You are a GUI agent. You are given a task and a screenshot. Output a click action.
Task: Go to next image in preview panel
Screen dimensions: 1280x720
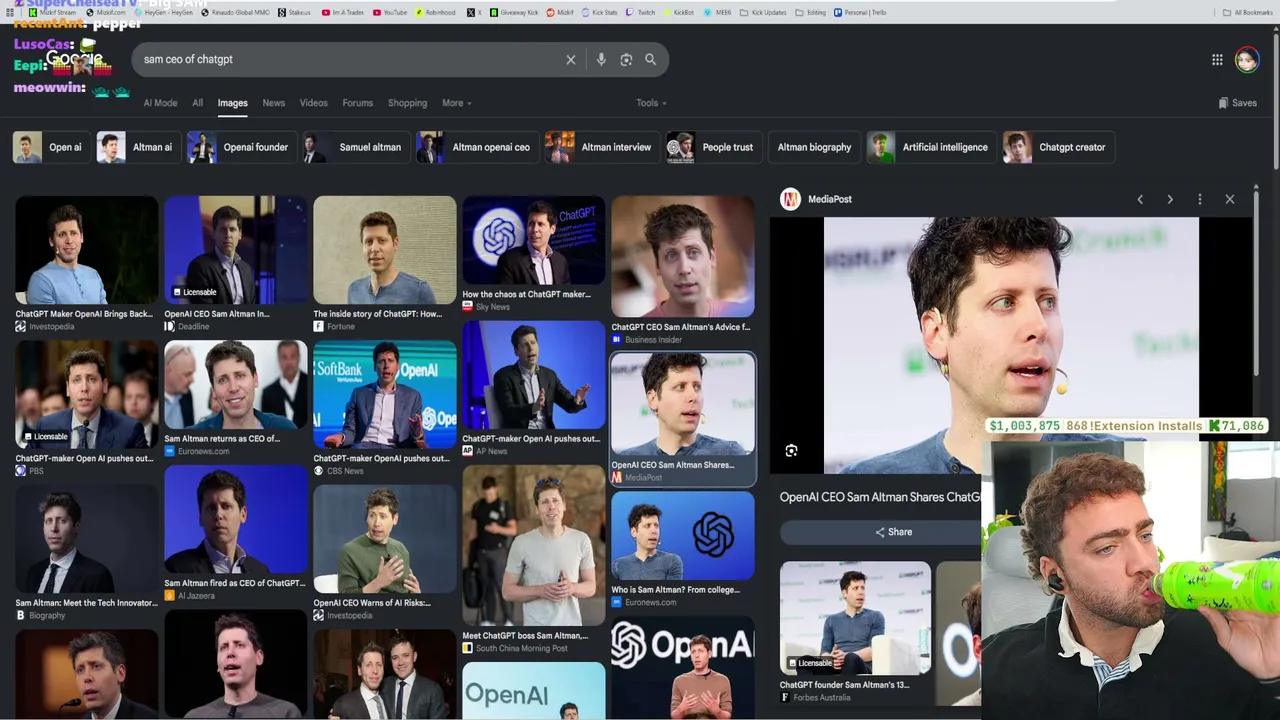click(1170, 199)
